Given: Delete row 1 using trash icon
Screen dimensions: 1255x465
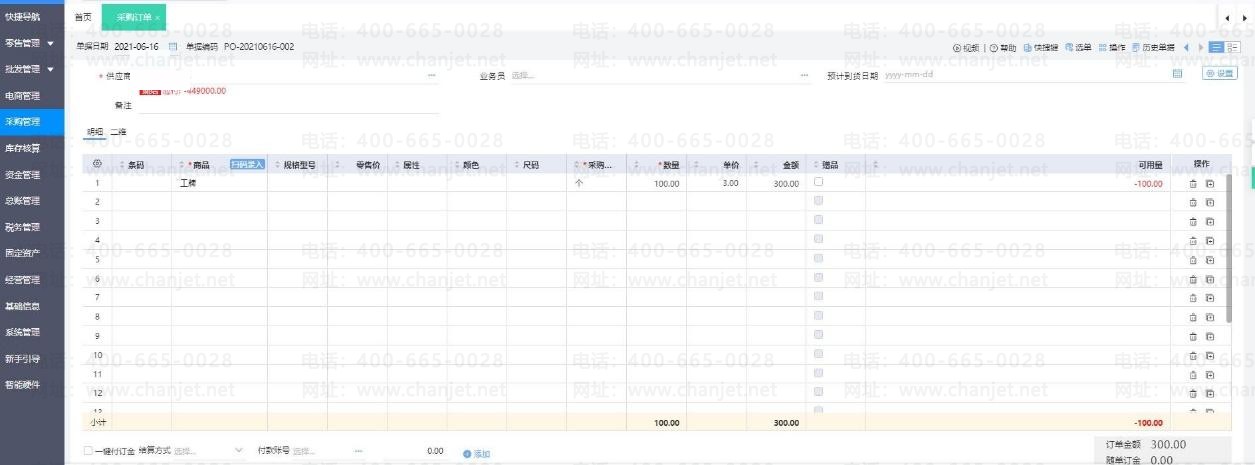Looking at the screenshot, I should point(1192,184).
